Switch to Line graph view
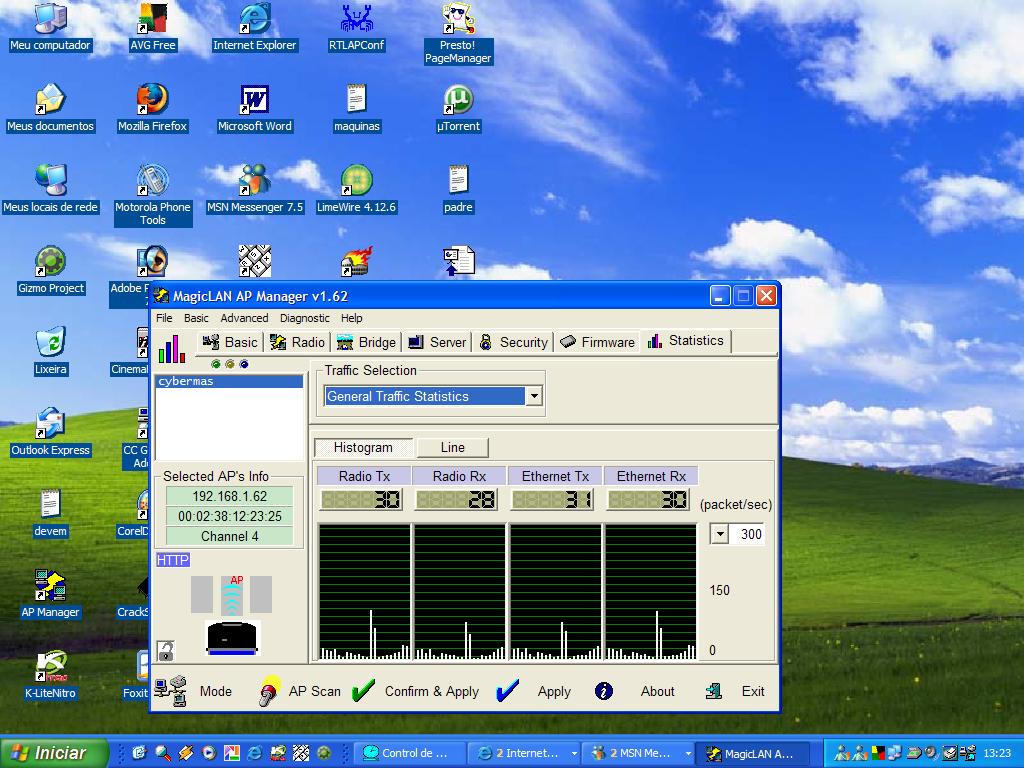 [x=452, y=448]
